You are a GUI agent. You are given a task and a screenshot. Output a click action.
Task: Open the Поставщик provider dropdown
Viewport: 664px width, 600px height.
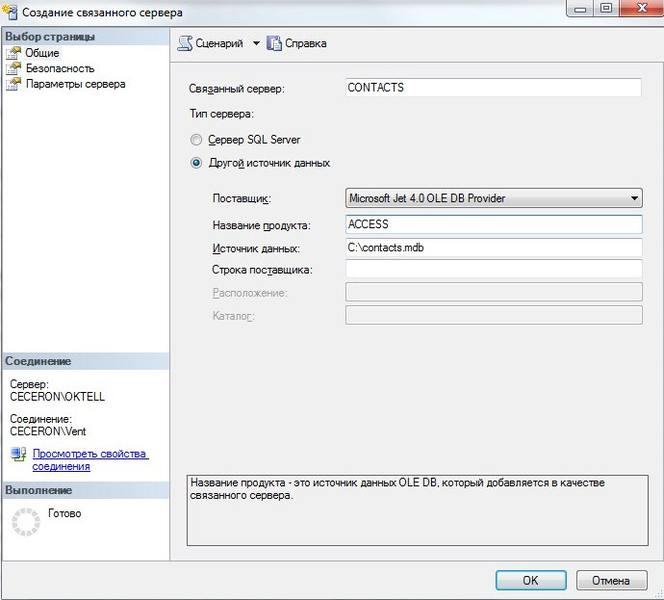click(x=493, y=198)
